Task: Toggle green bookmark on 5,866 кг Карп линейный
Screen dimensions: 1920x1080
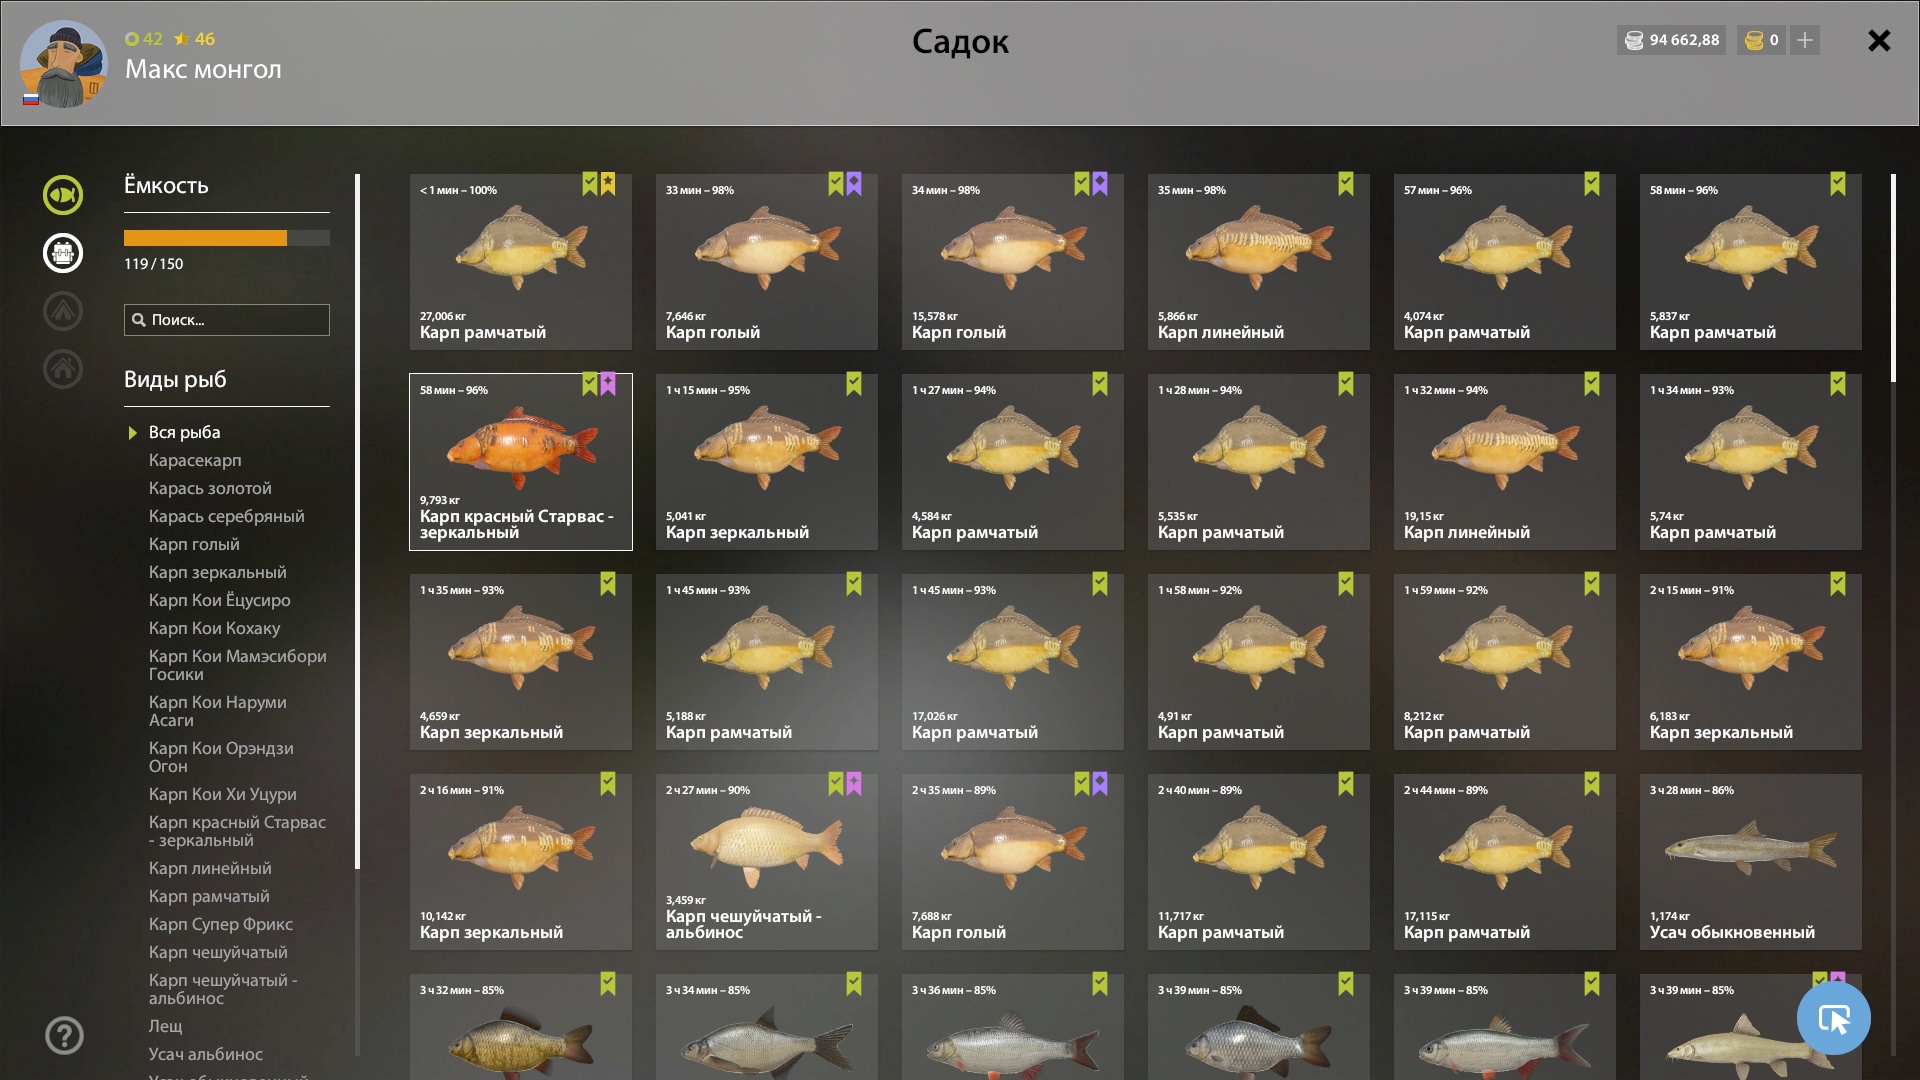Action: point(1346,184)
